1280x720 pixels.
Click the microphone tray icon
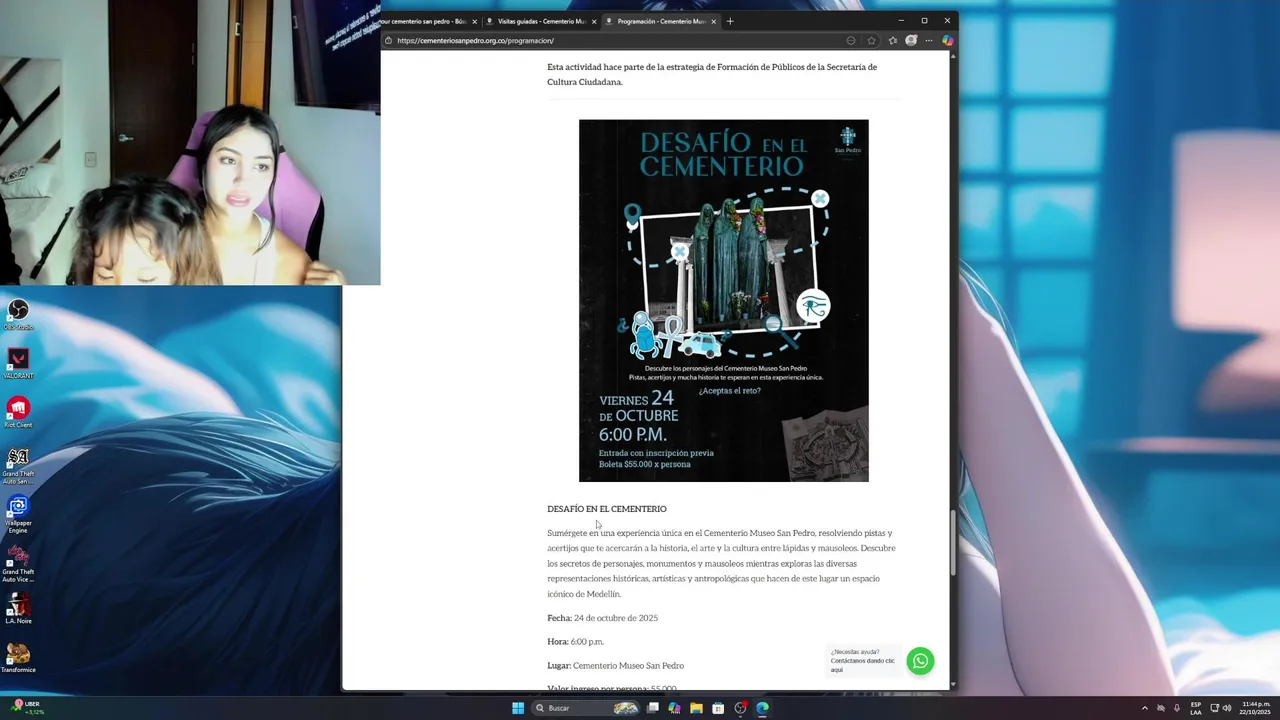point(1177,708)
